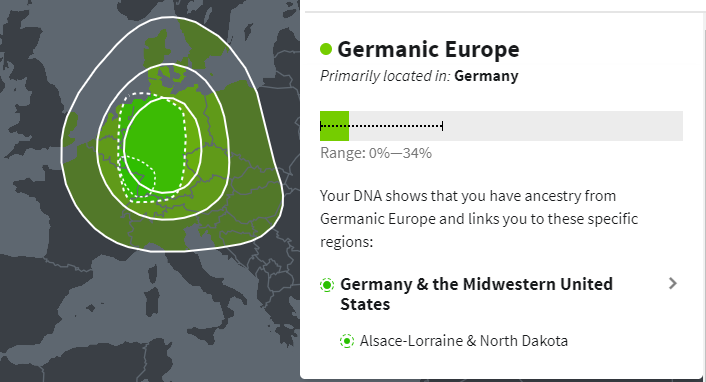Click the Alsace-Lorraine & North Dakota region icon
The image size is (706, 382).
coord(347,341)
